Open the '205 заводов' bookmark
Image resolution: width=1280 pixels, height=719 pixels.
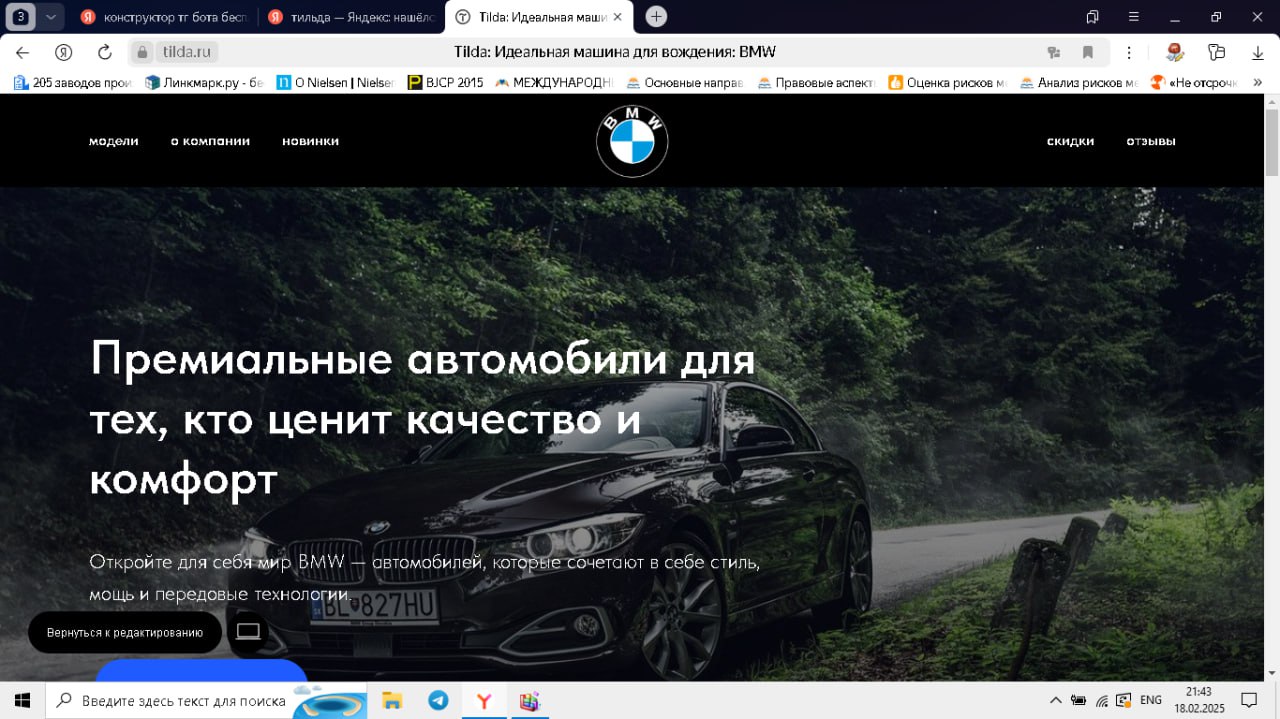coord(73,83)
